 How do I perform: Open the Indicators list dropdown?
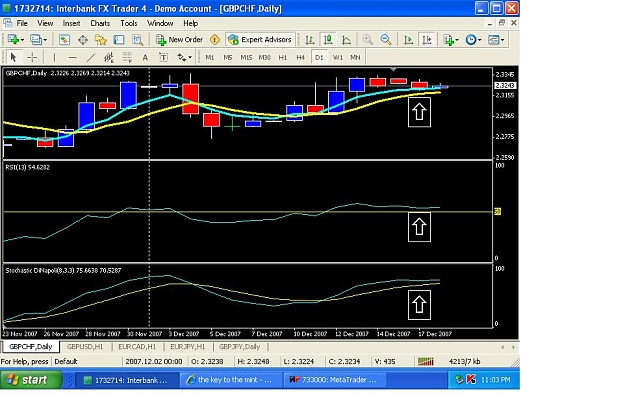pyautogui.click(x=451, y=39)
